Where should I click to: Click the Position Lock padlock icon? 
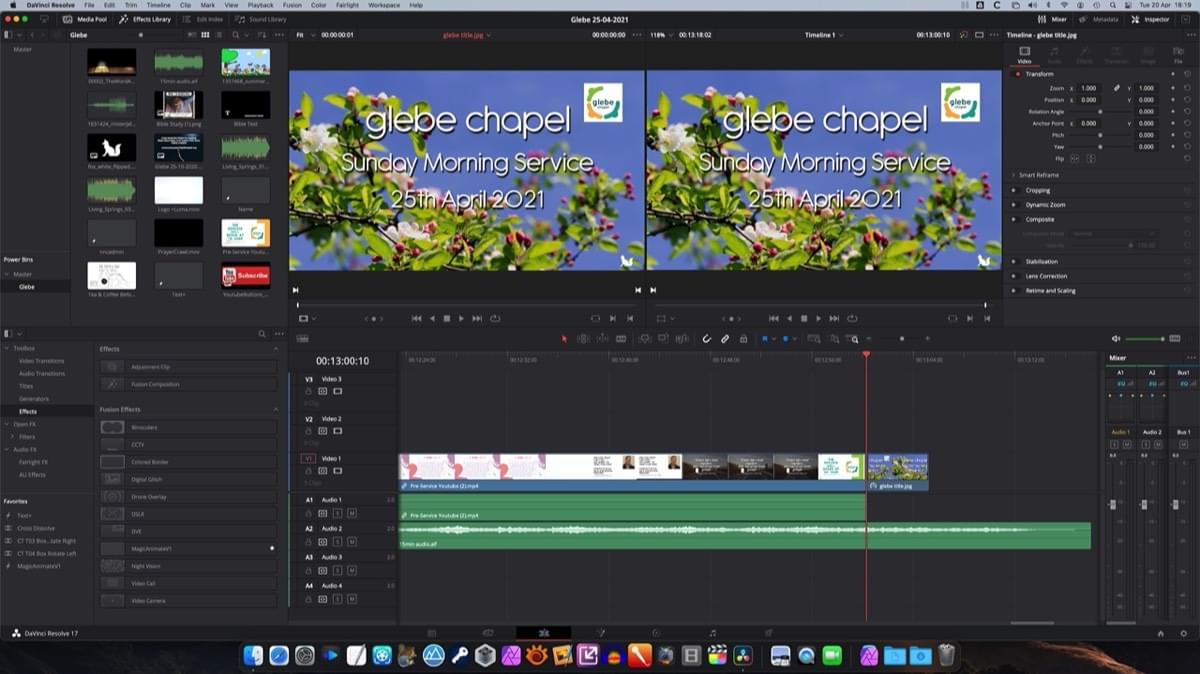click(743, 339)
